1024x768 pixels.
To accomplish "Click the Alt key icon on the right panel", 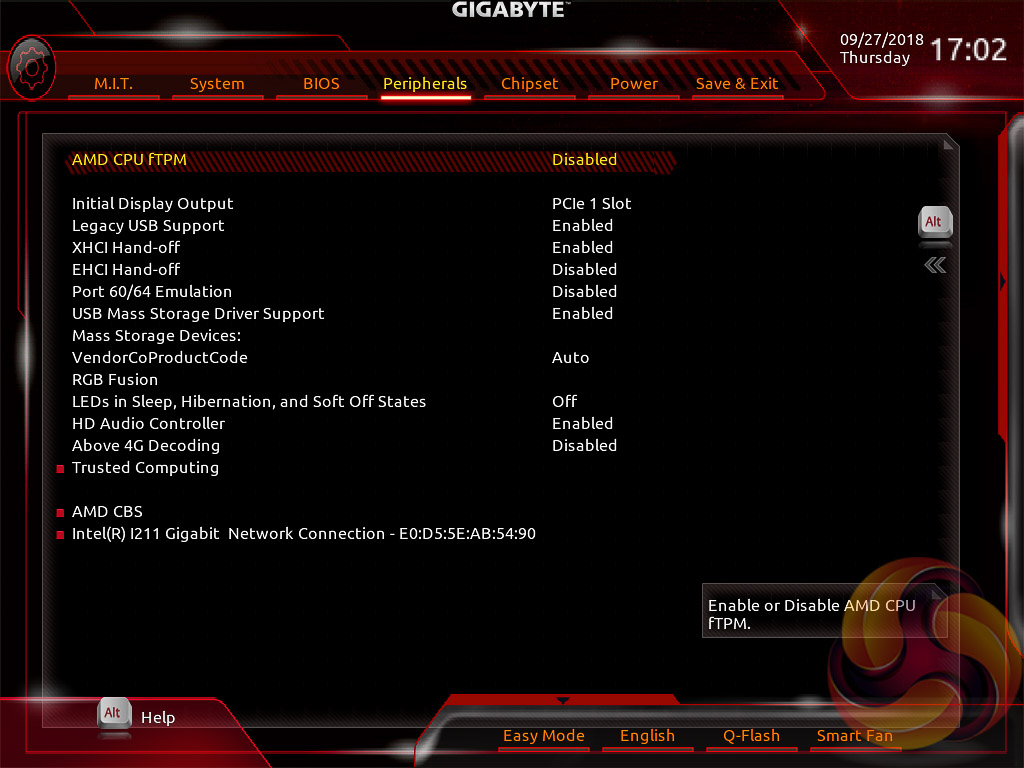I will point(935,222).
